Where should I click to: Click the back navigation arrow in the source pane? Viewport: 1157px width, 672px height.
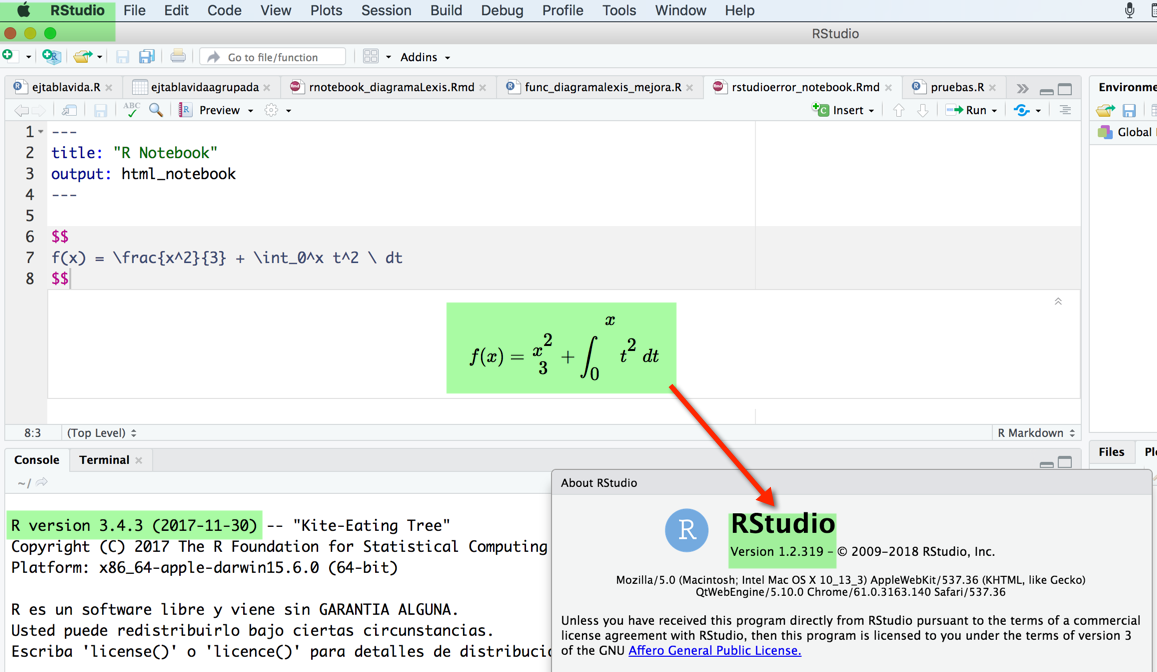coord(22,110)
